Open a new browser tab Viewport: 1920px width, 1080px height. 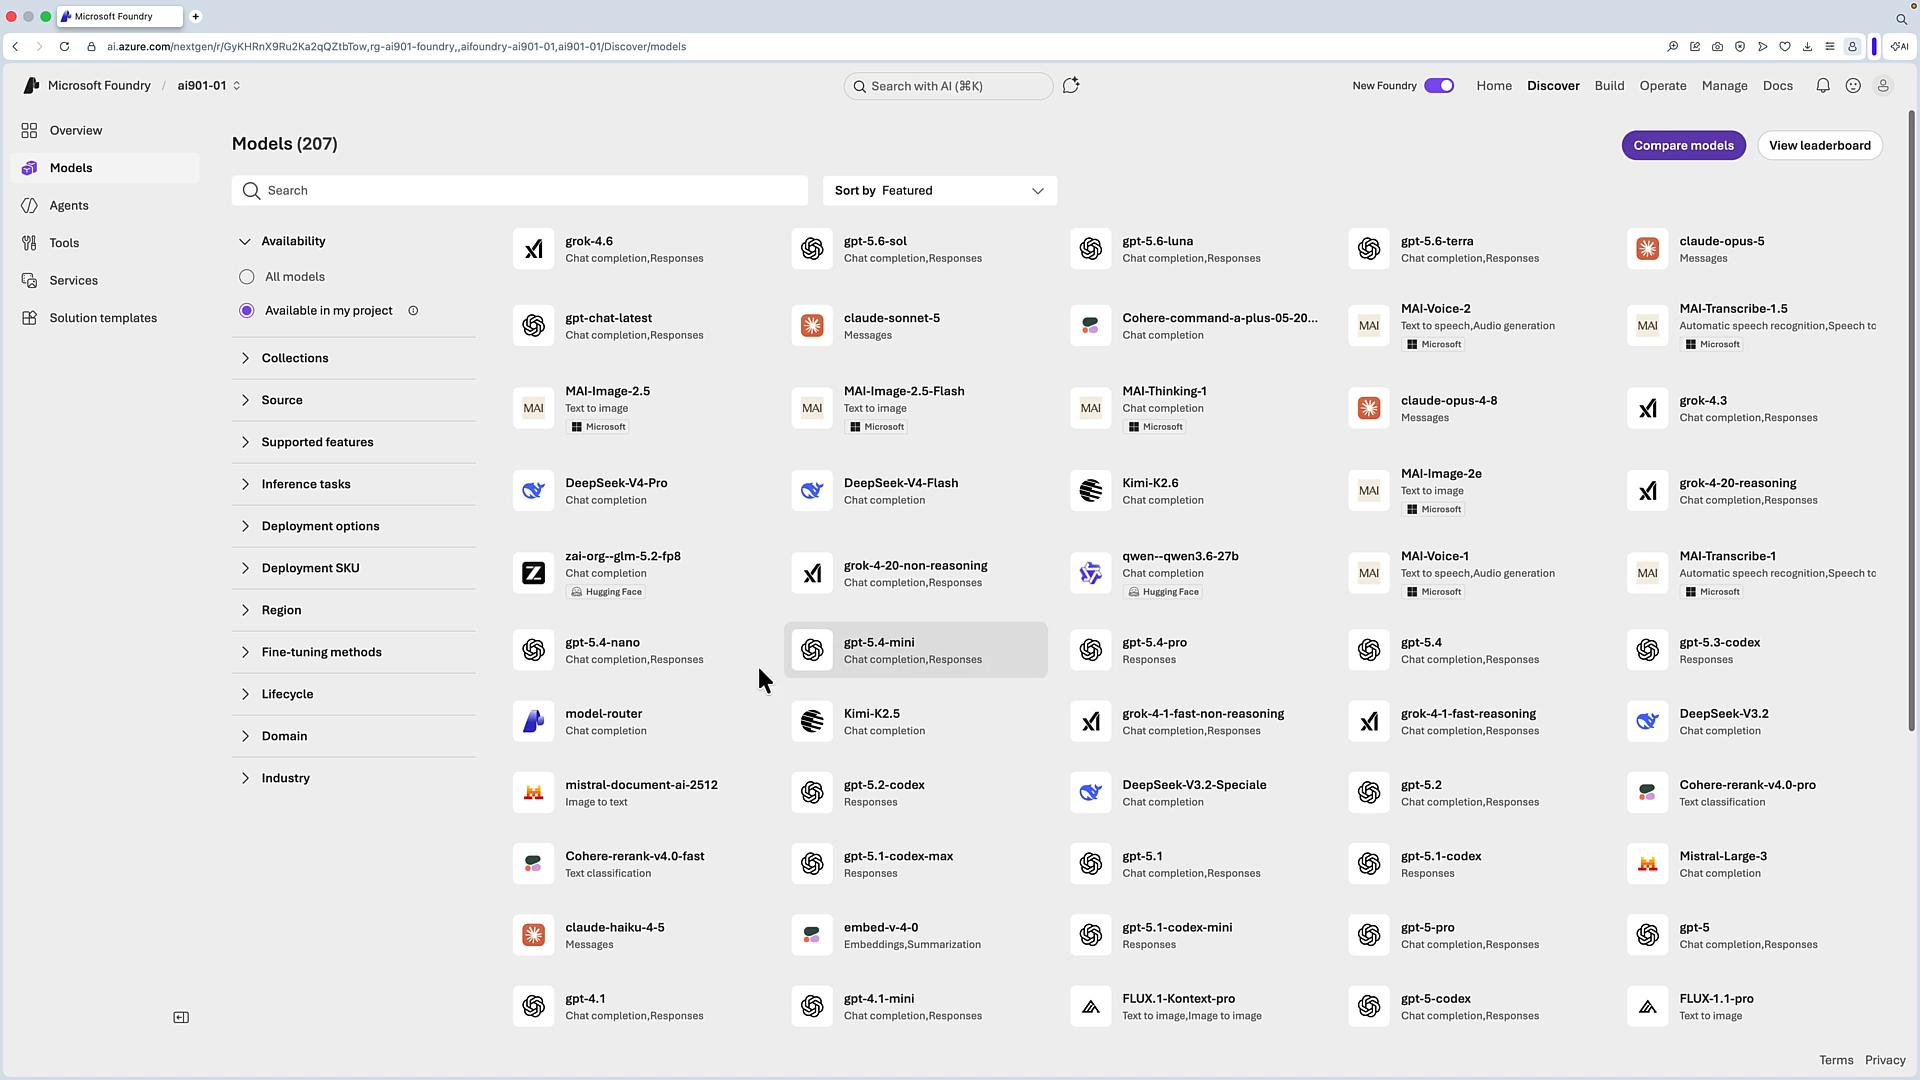196,17
